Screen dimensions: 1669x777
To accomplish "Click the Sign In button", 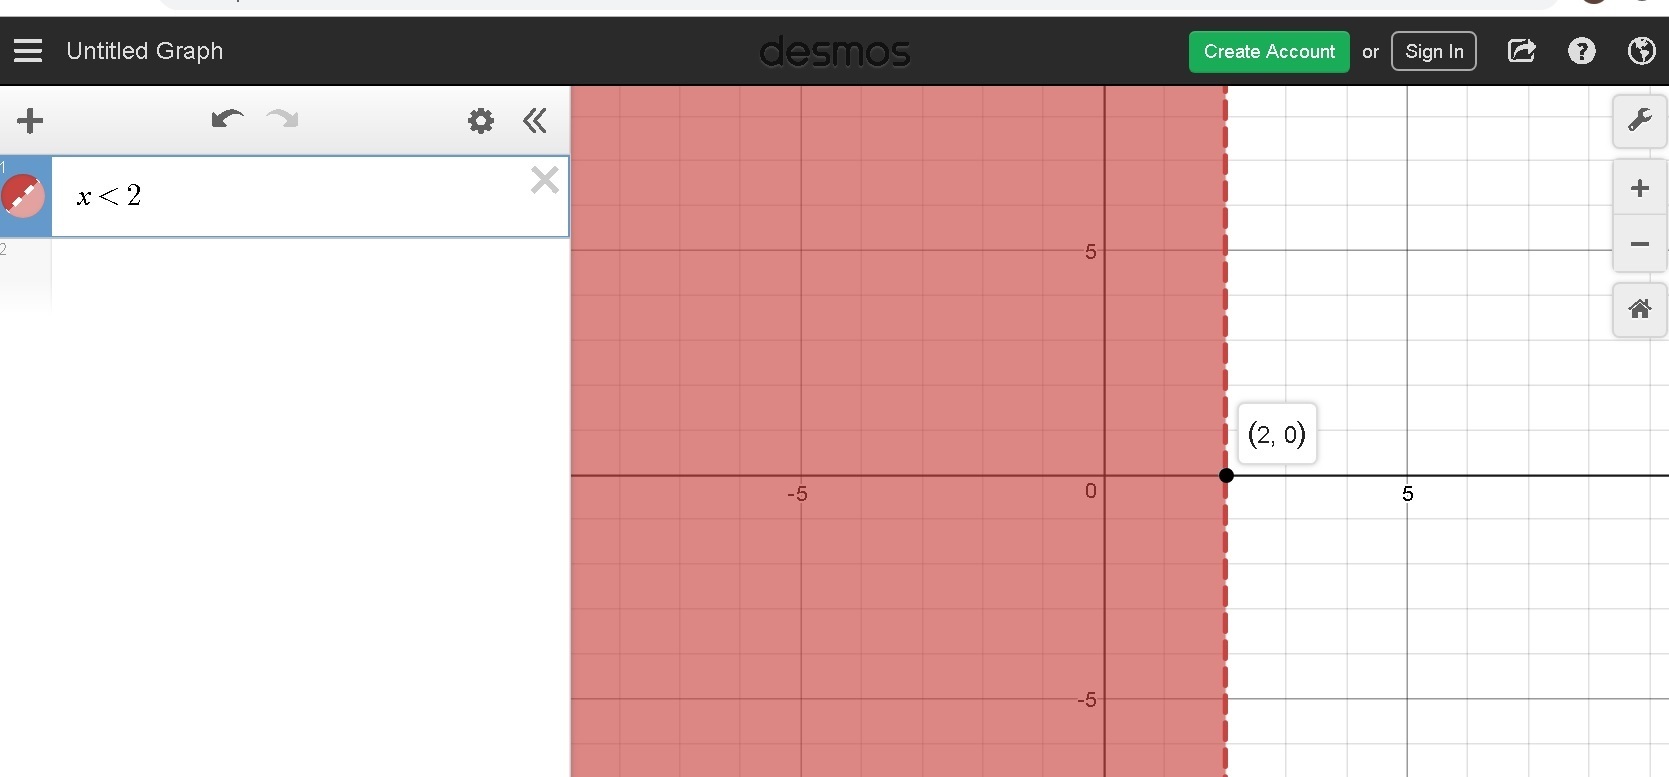I will coord(1434,52).
